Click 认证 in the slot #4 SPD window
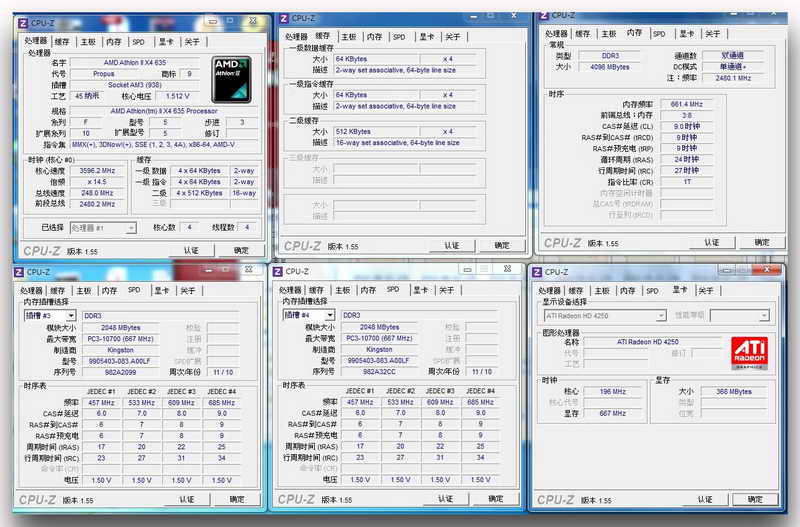Screen dimensions: 800x527 (445, 498)
